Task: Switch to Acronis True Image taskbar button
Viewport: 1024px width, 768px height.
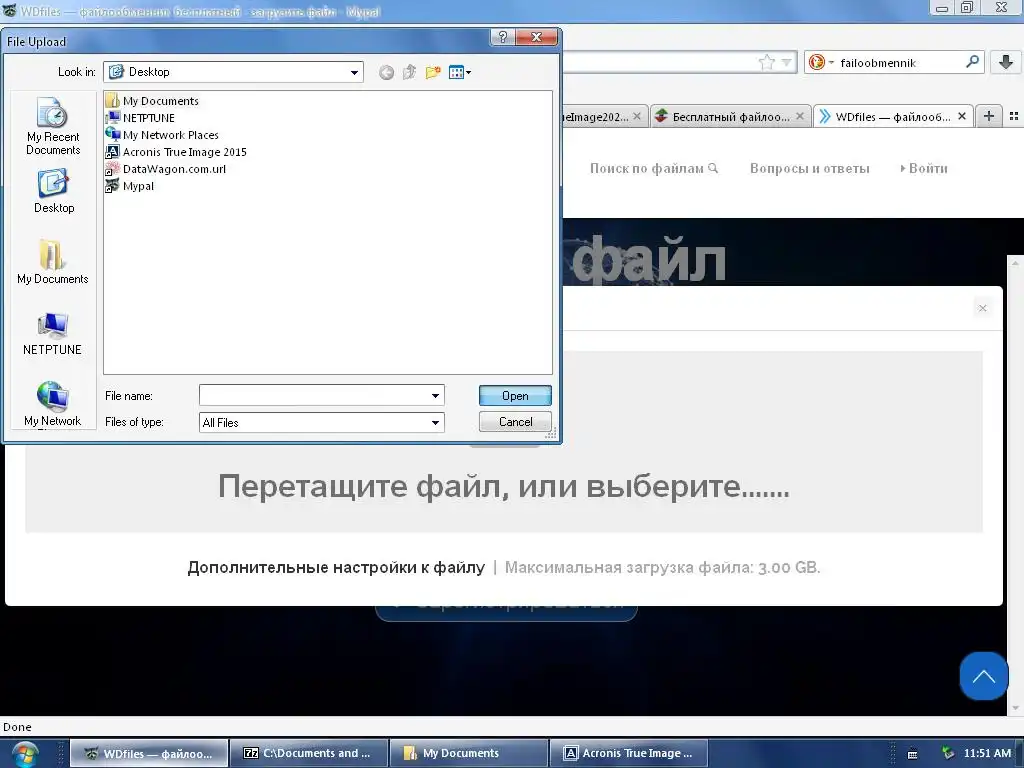Action: 628,754
